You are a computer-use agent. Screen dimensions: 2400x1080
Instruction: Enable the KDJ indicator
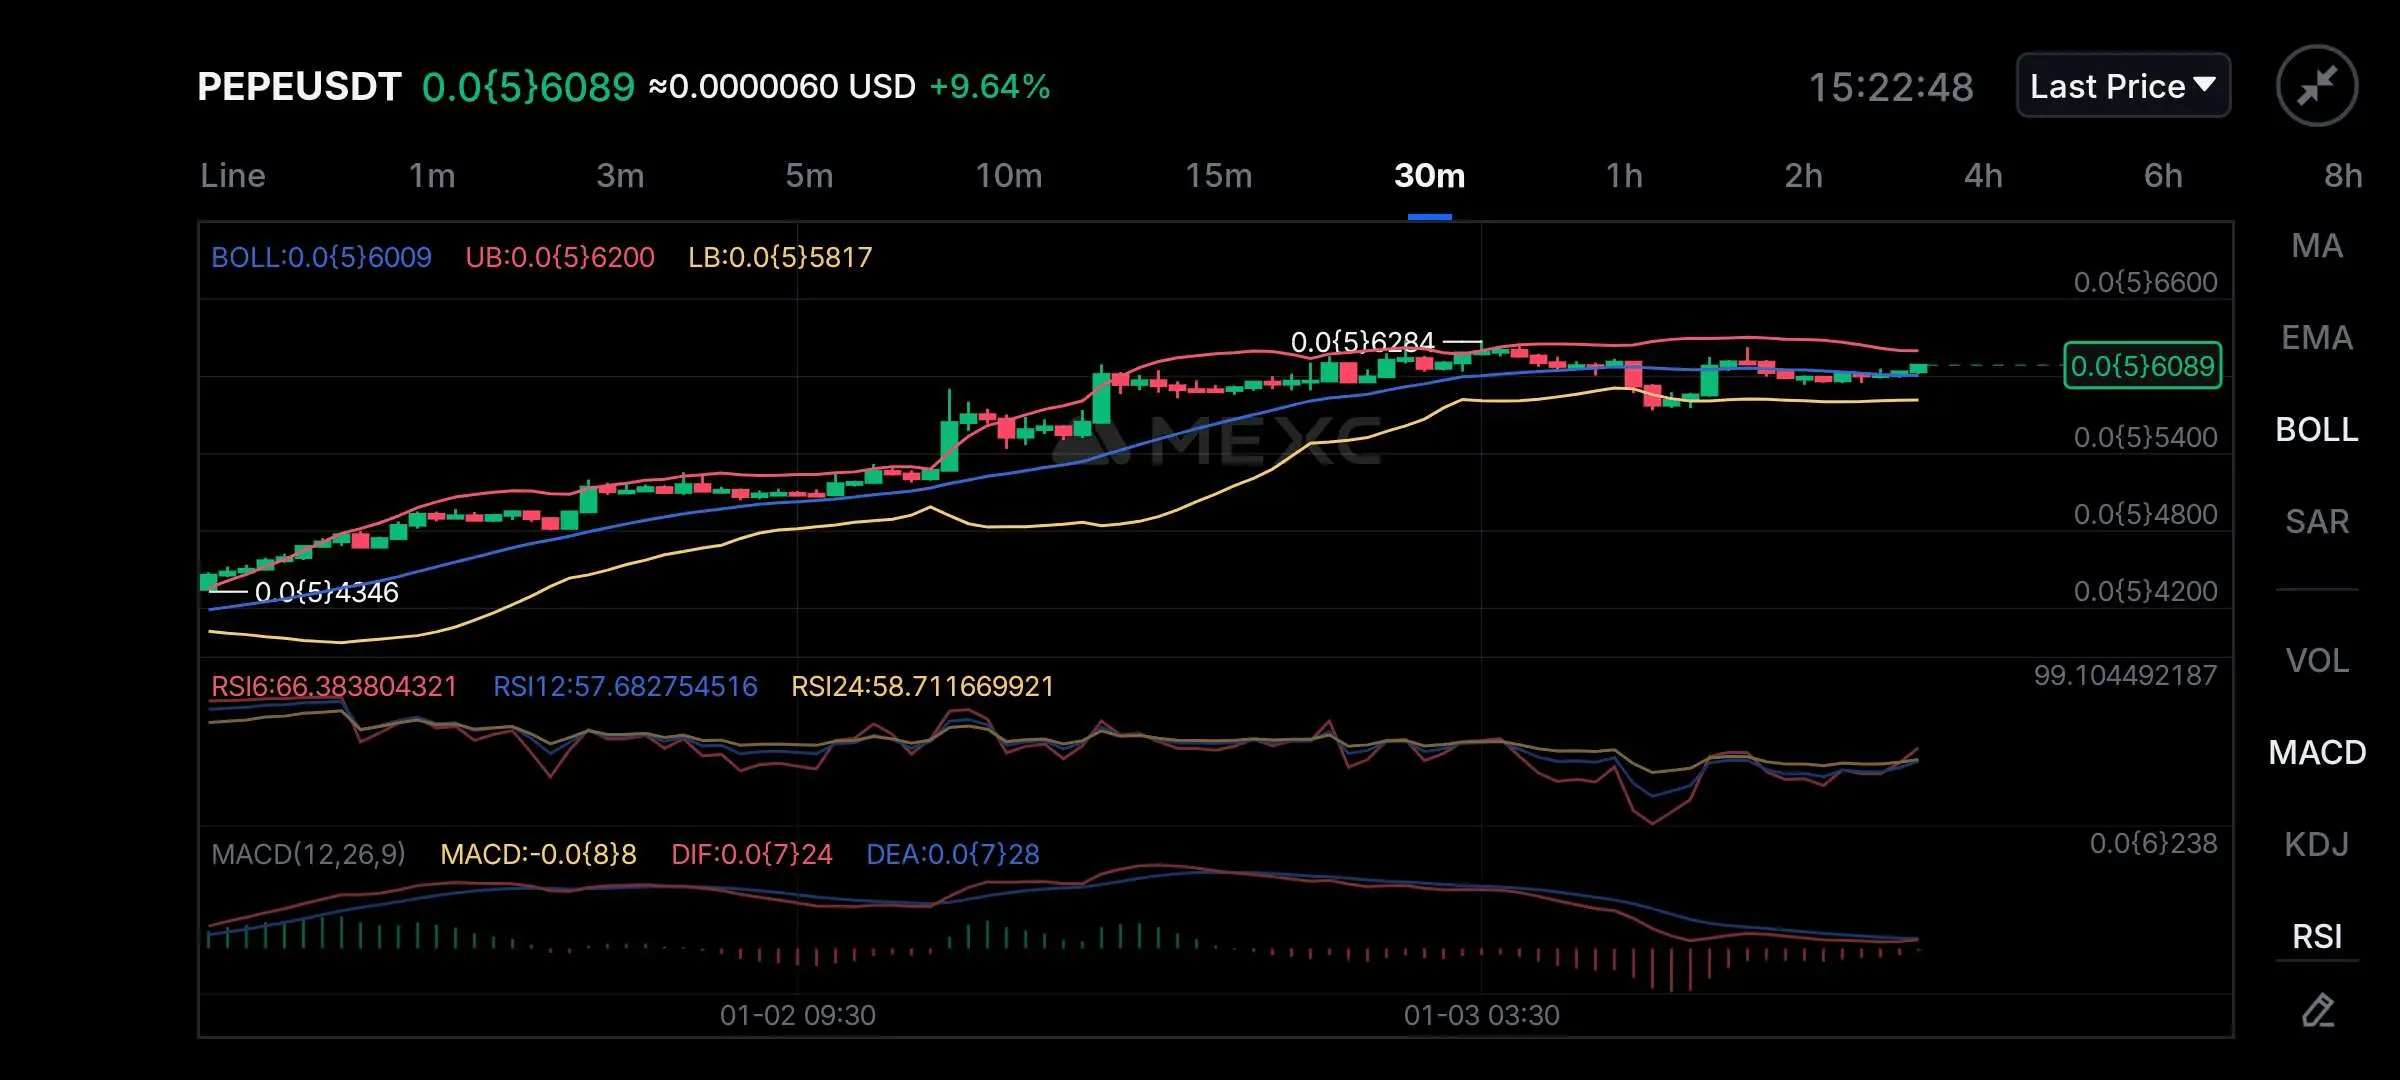point(2316,845)
